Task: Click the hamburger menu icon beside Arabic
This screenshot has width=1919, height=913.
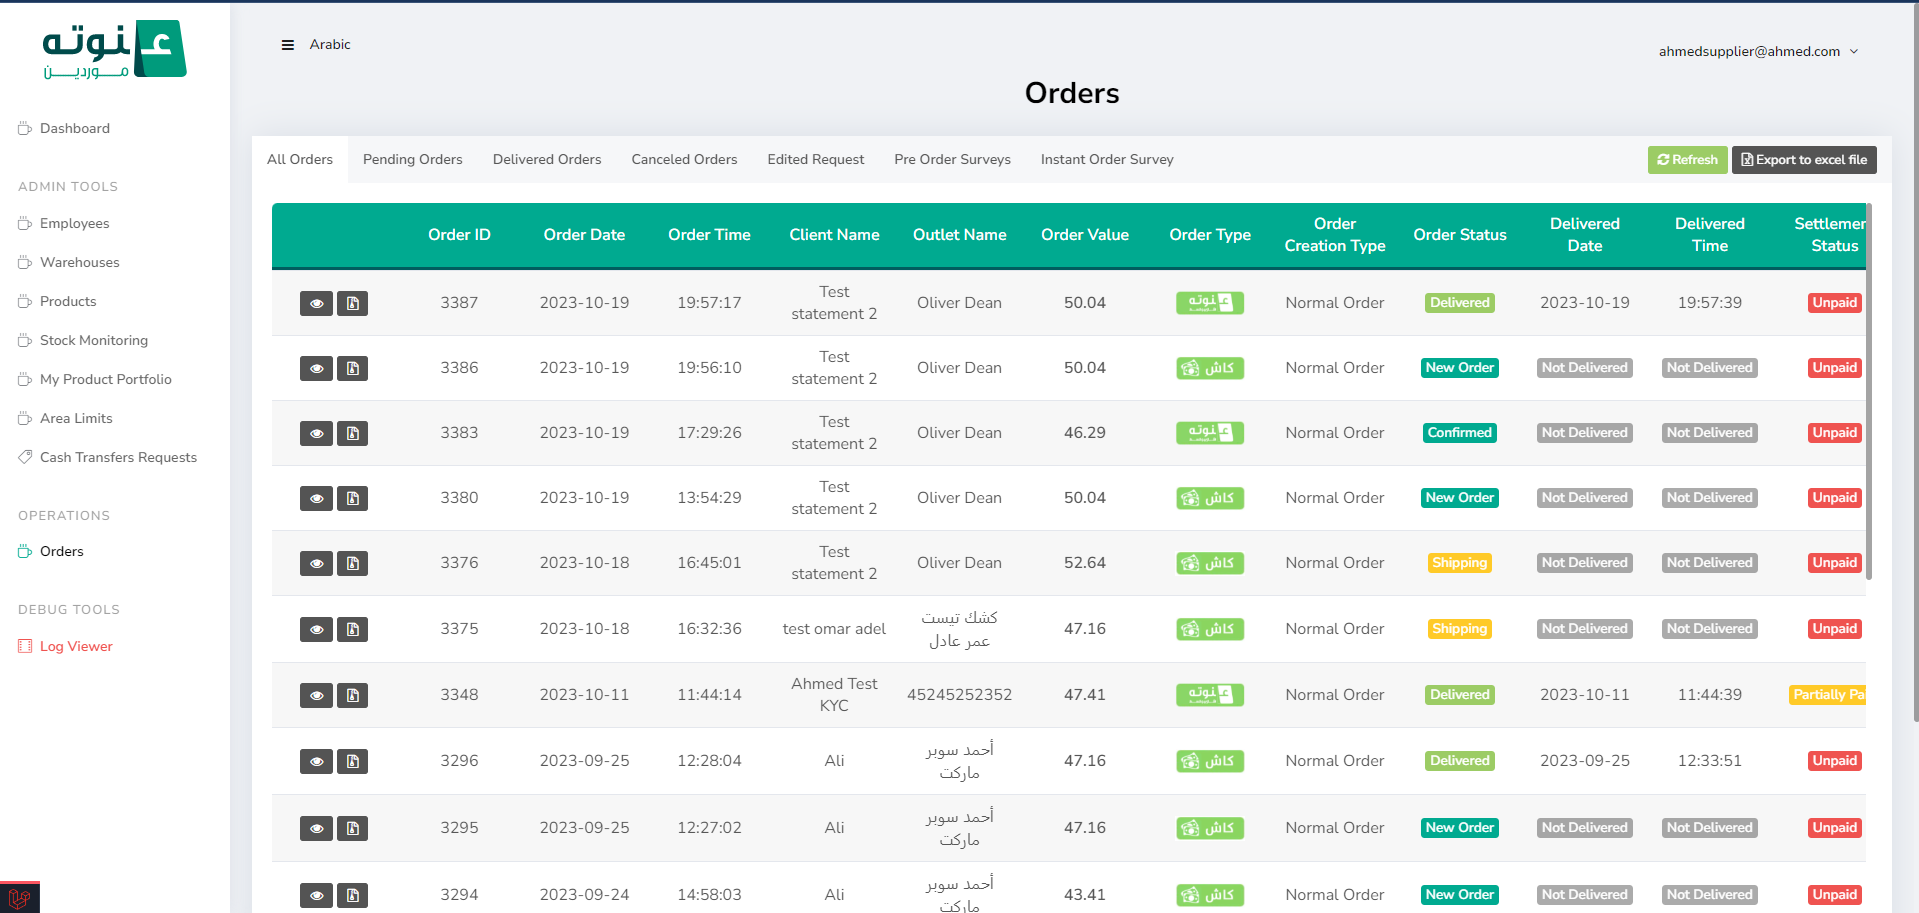Action: [288, 45]
